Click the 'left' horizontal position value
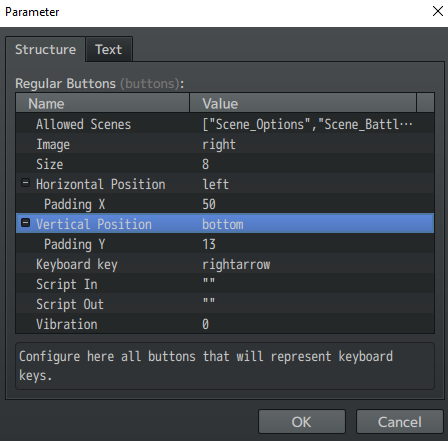 (216, 184)
